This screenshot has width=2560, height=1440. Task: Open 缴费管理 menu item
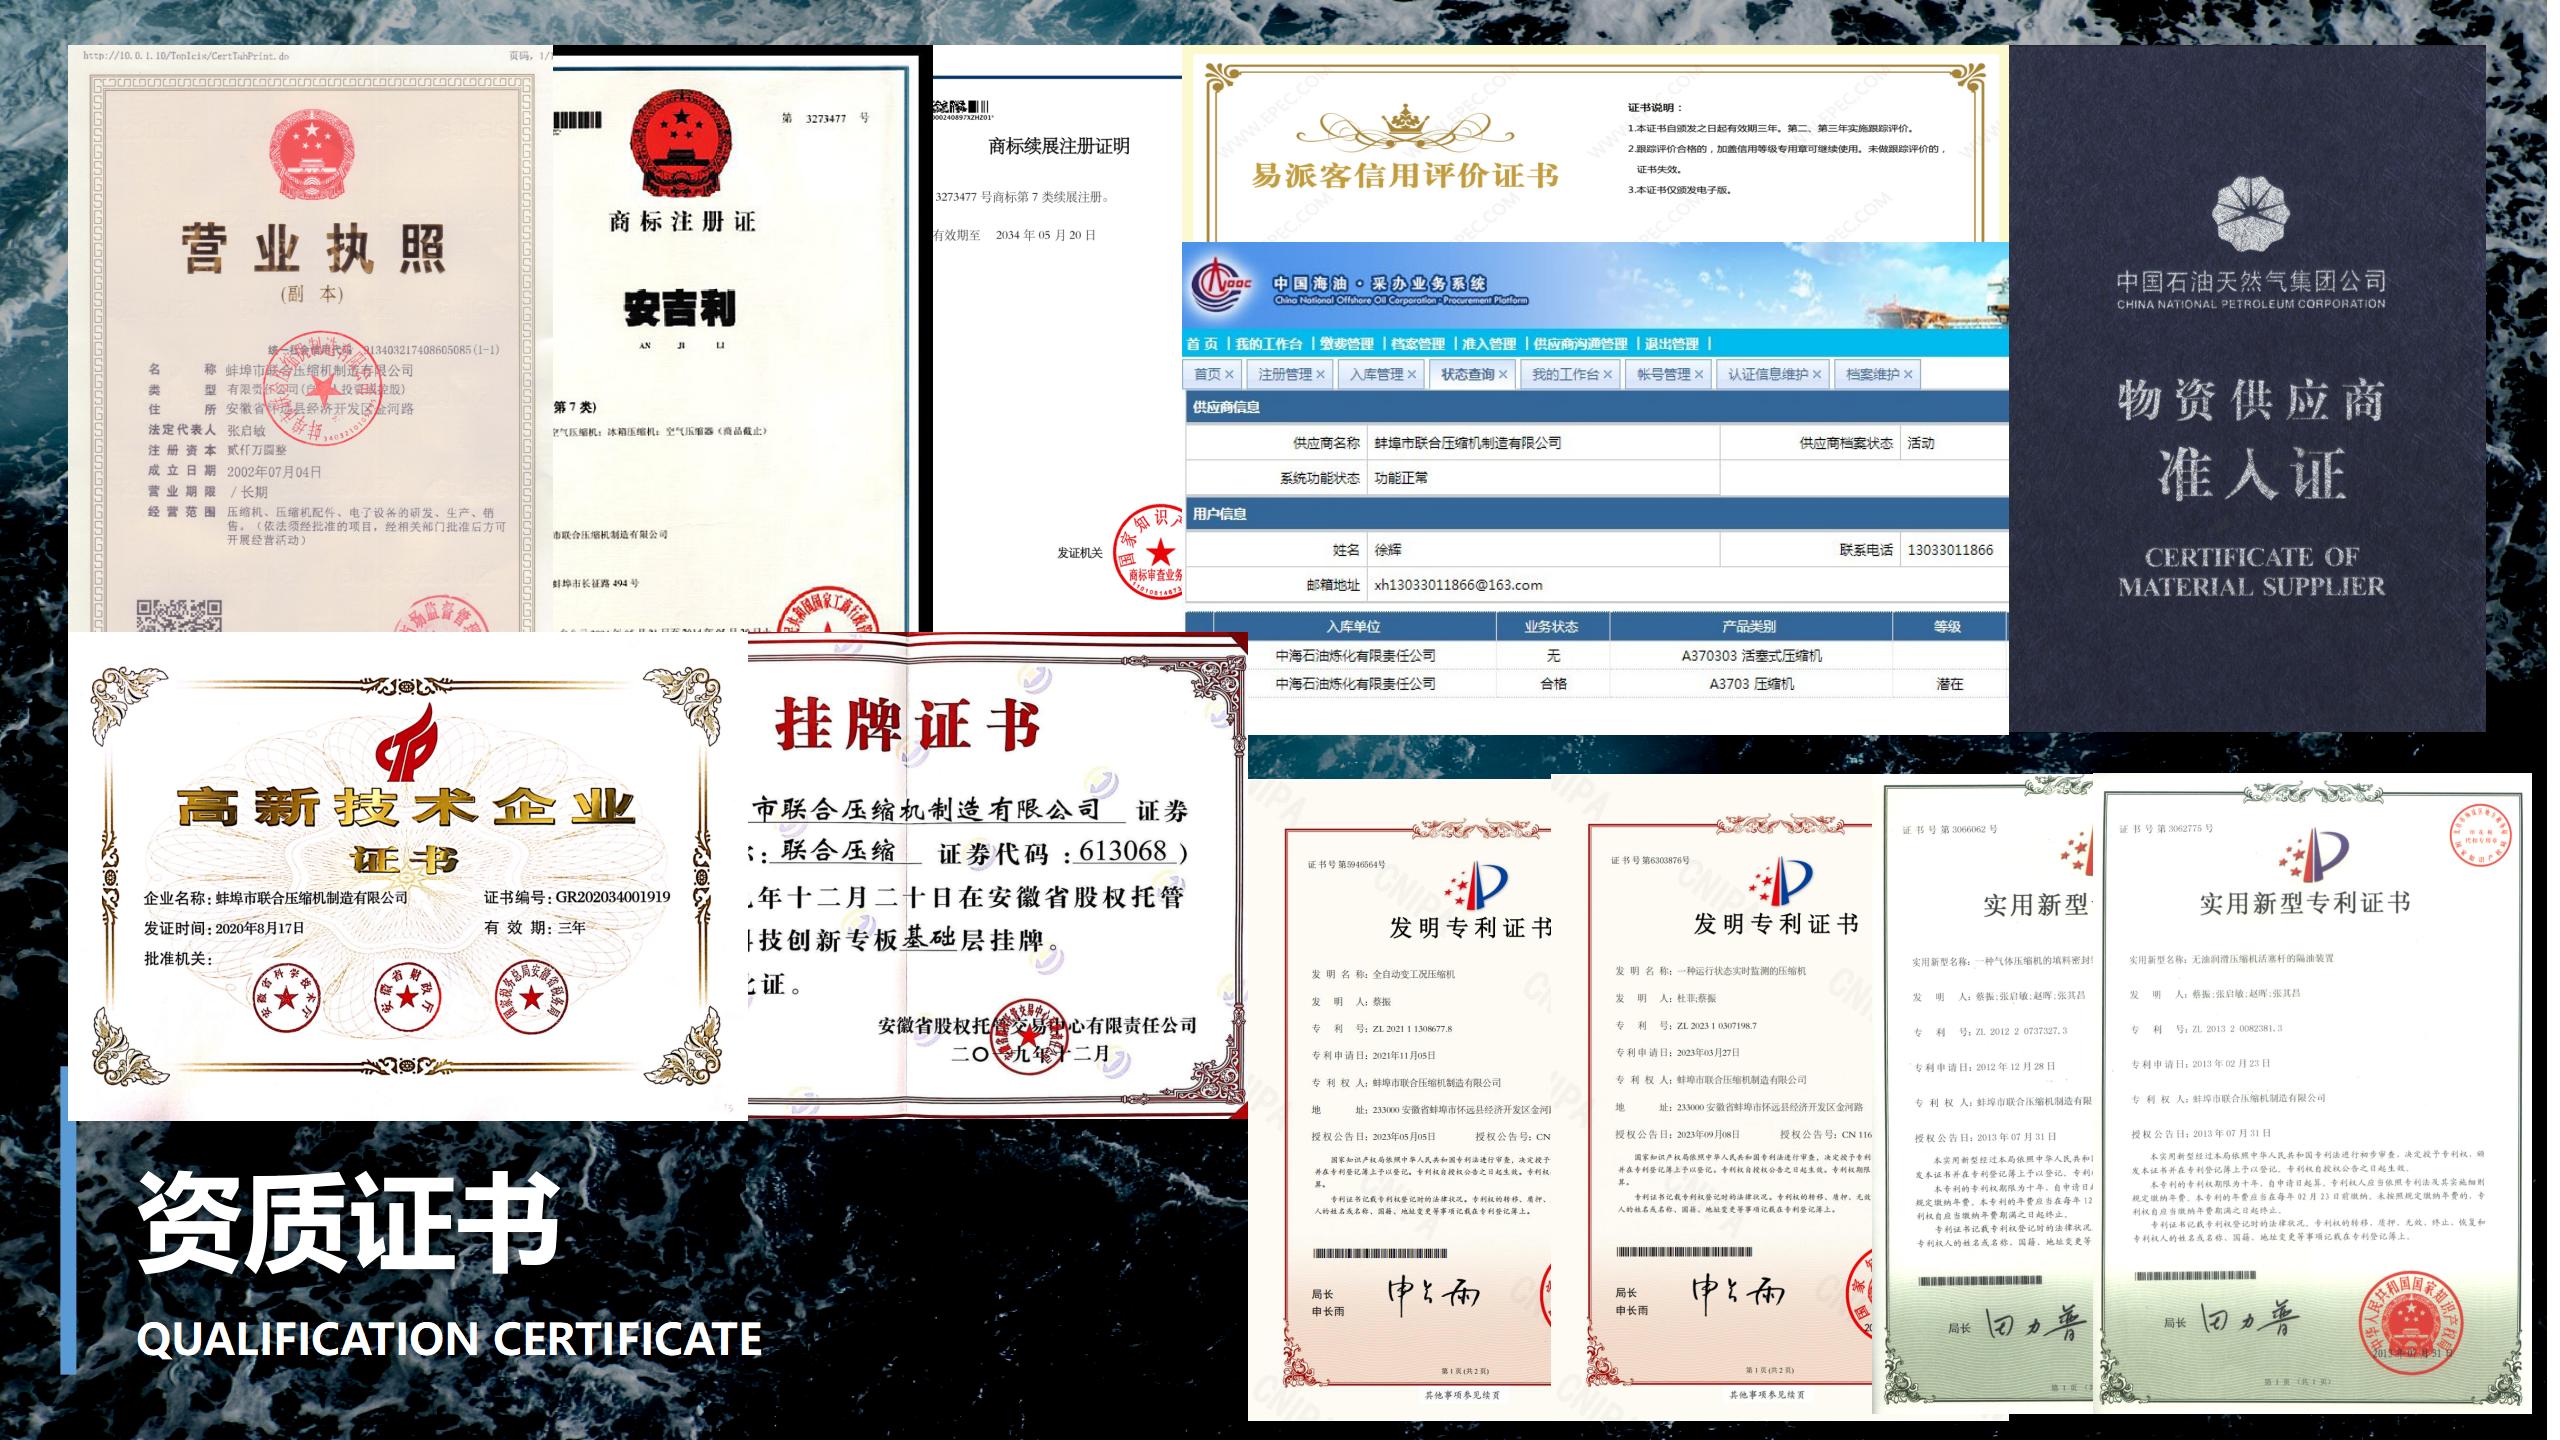1347,344
